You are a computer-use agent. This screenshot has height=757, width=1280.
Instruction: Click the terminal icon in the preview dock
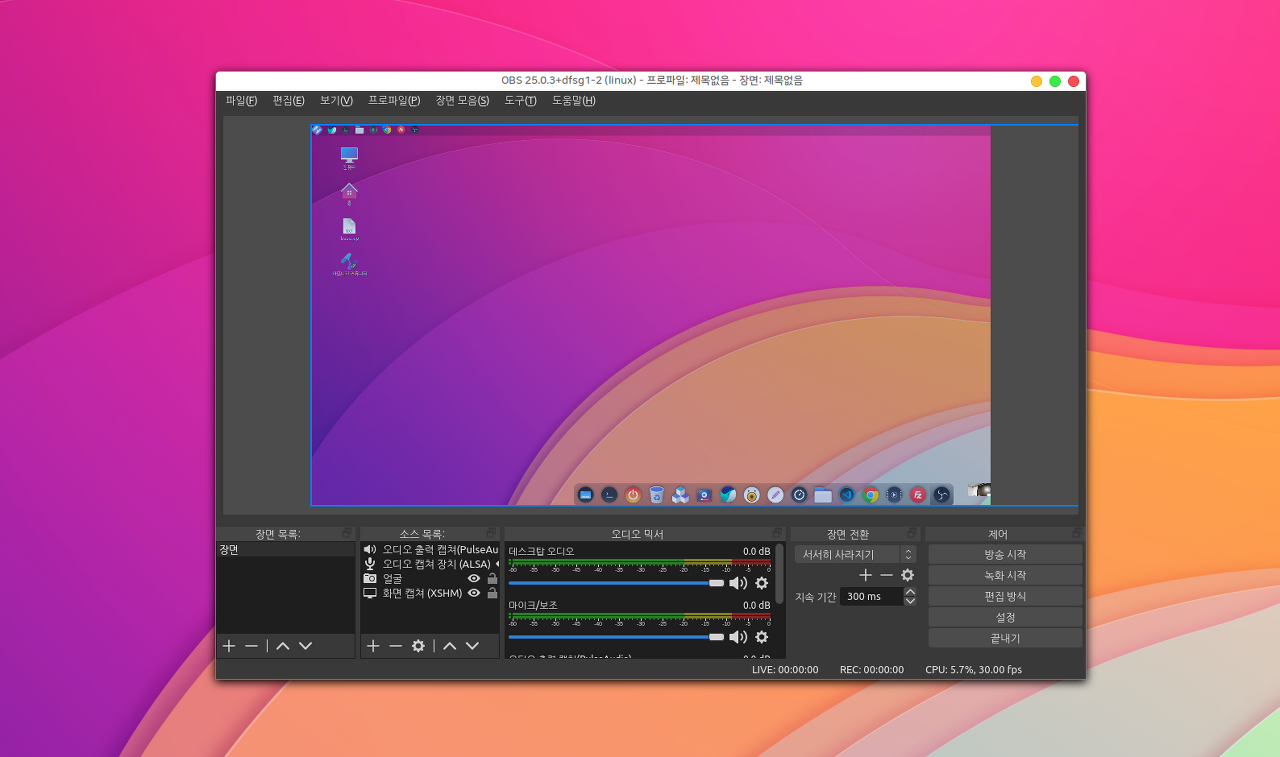(x=609, y=494)
